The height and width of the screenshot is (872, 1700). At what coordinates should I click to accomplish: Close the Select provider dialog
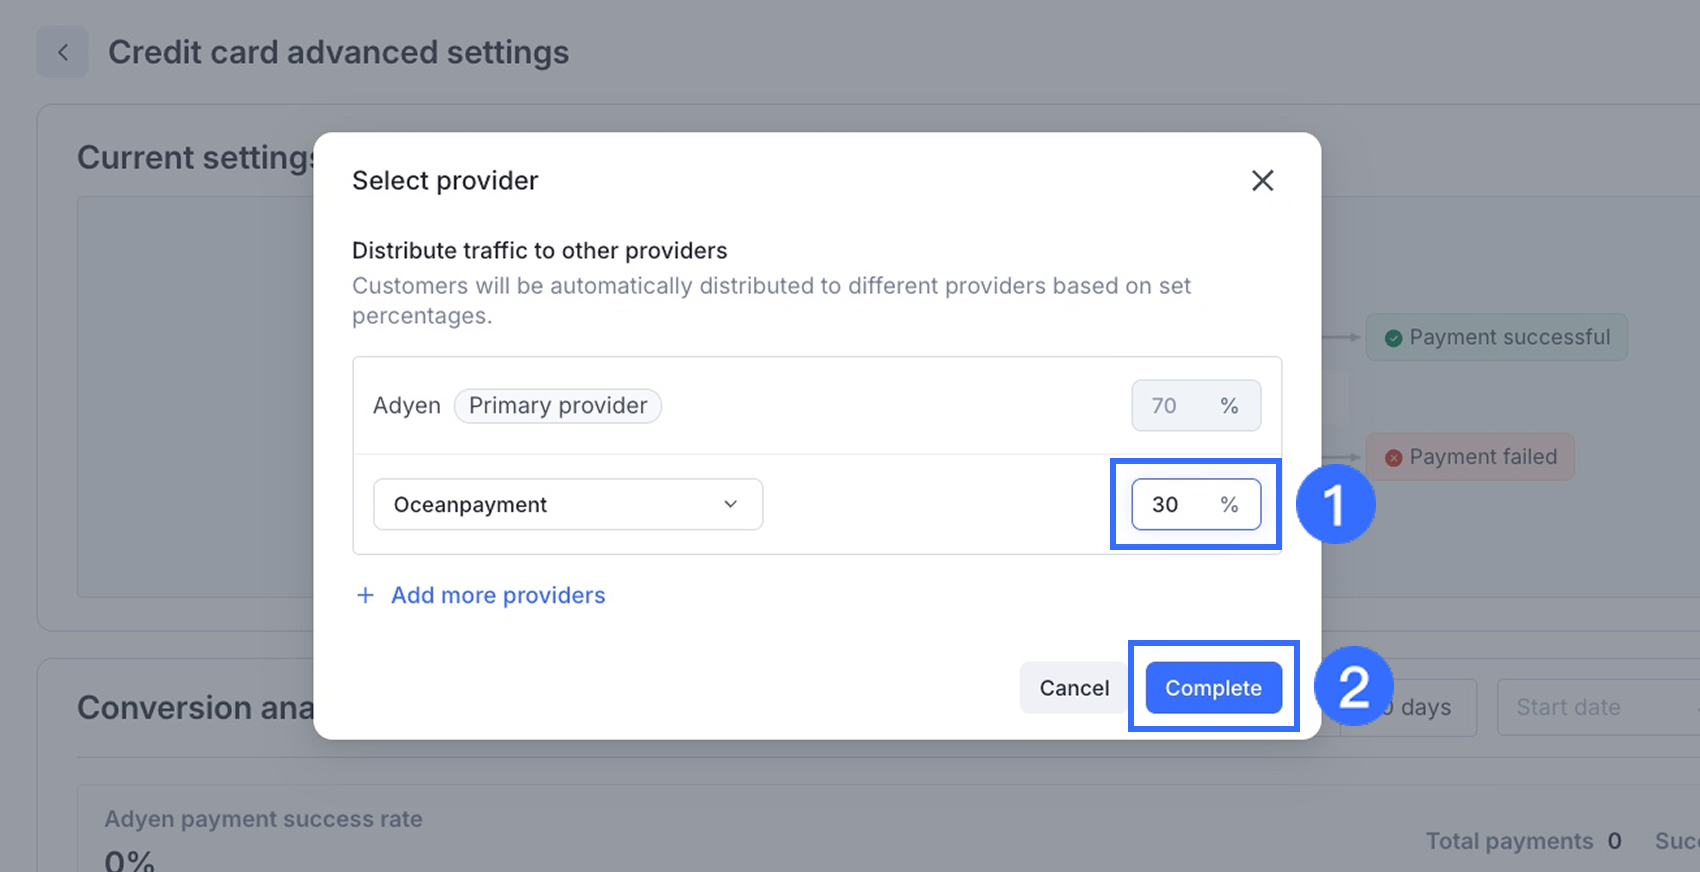[x=1262, y=181]
